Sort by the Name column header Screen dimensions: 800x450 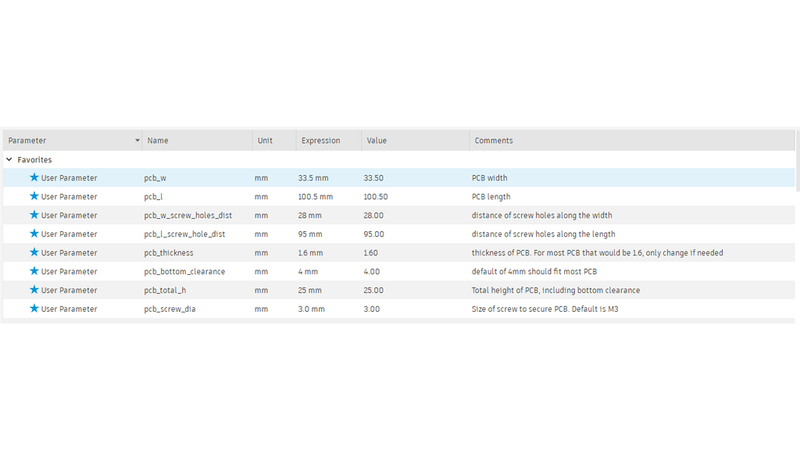(158, 141)
